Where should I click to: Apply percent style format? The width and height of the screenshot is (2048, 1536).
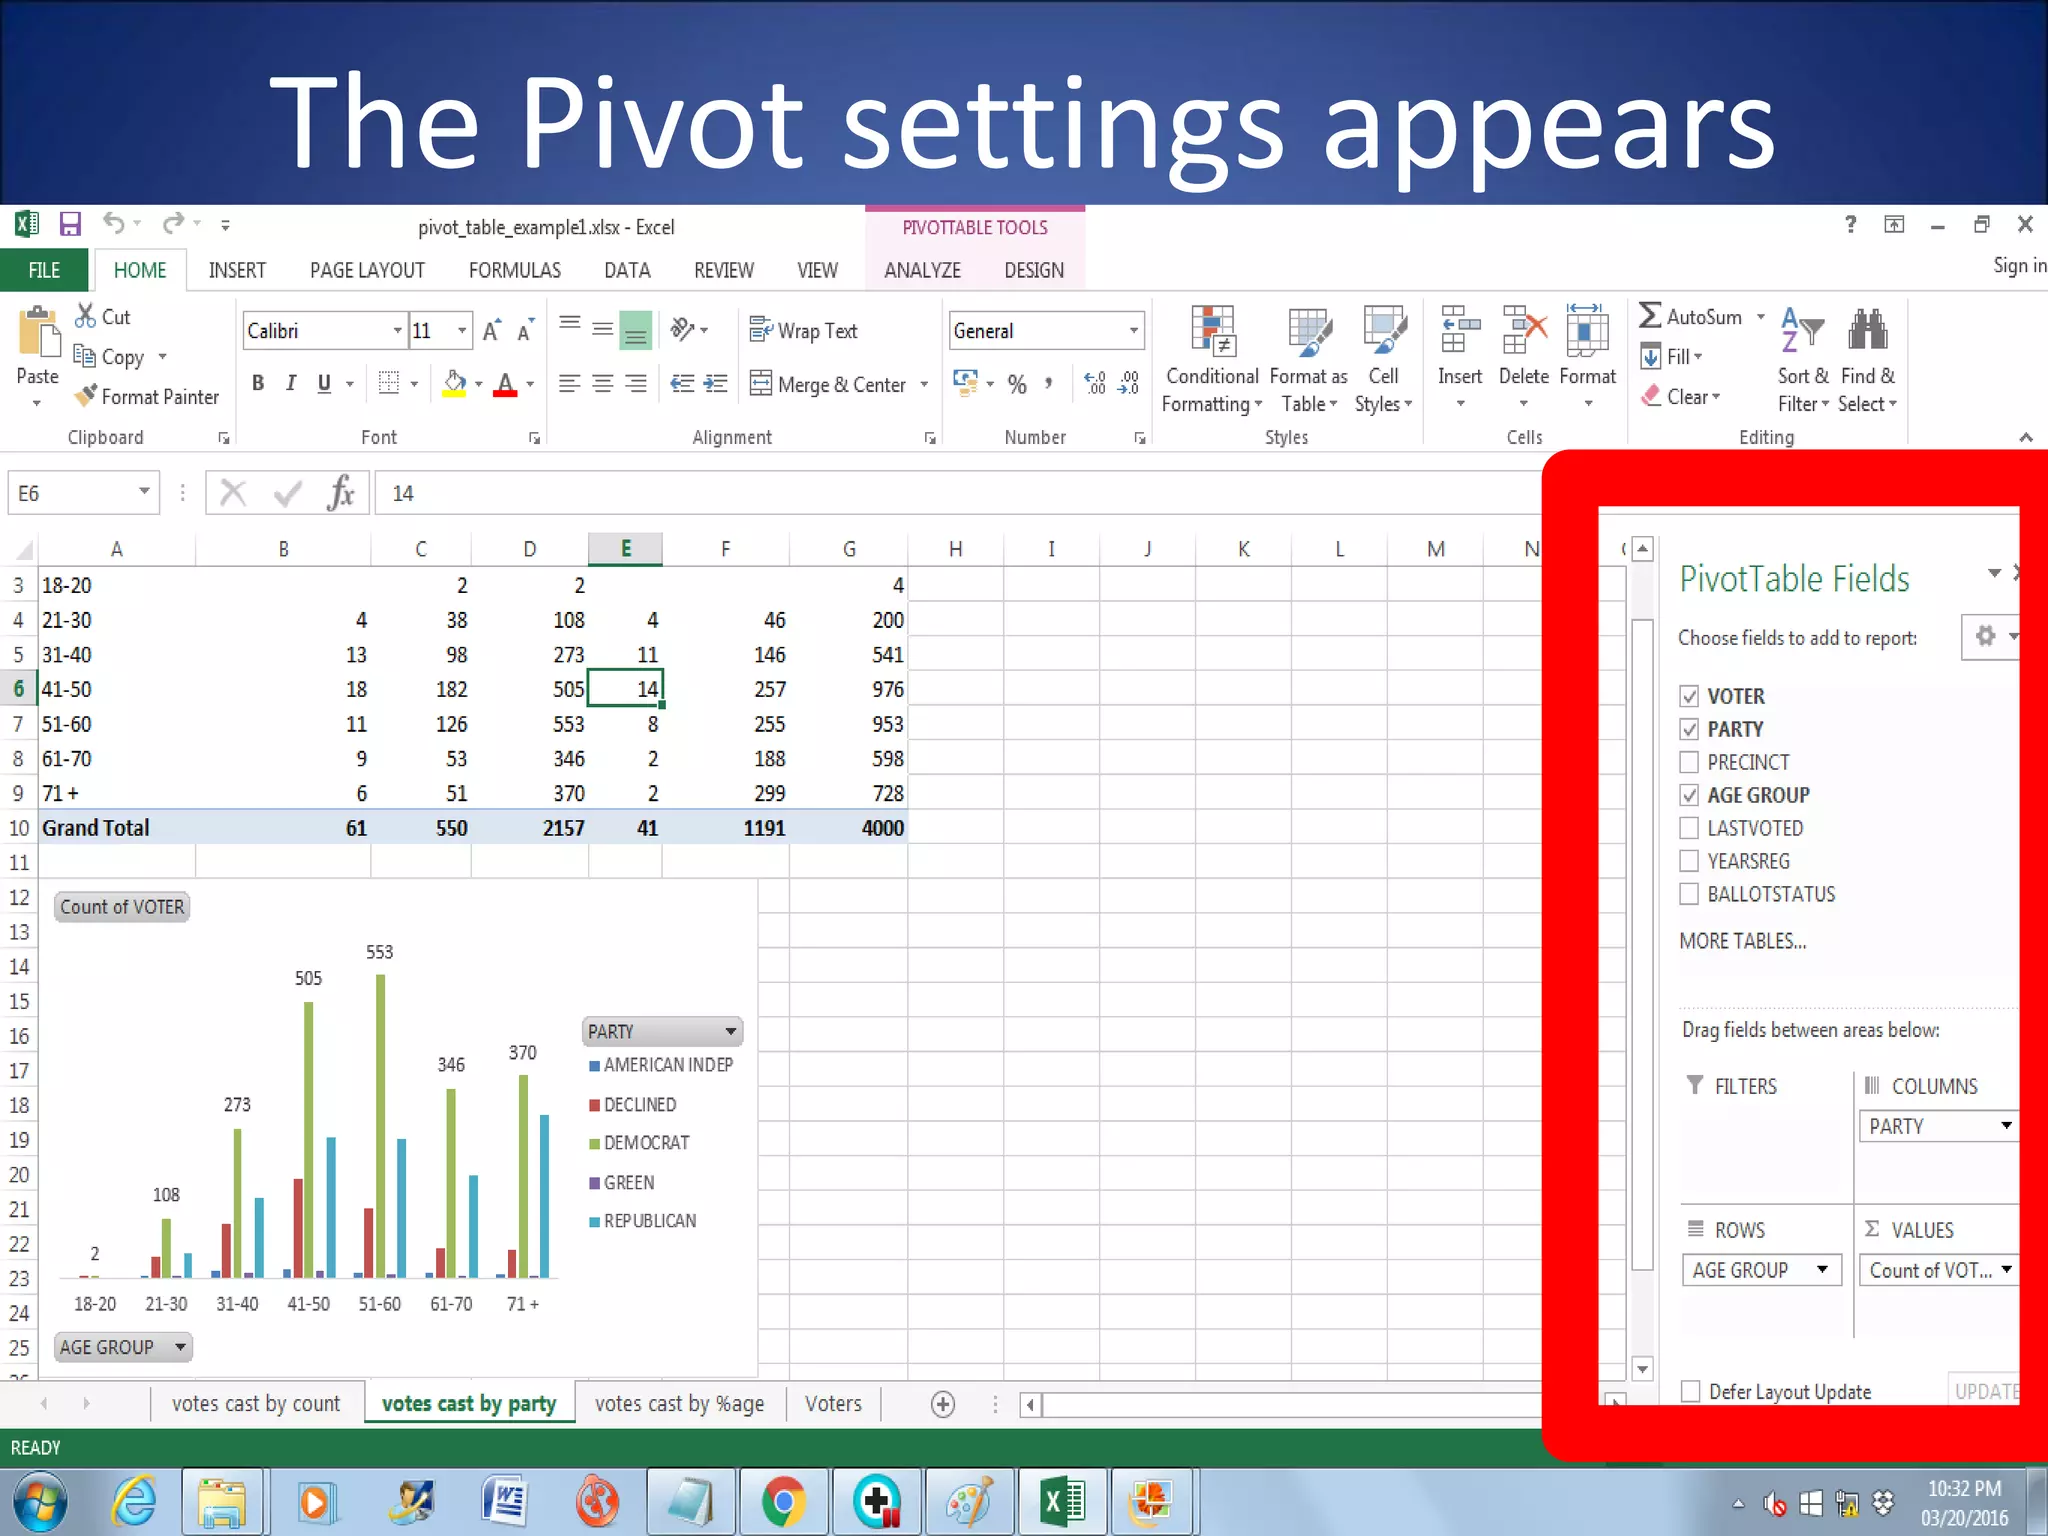(x=1017, y=384)
